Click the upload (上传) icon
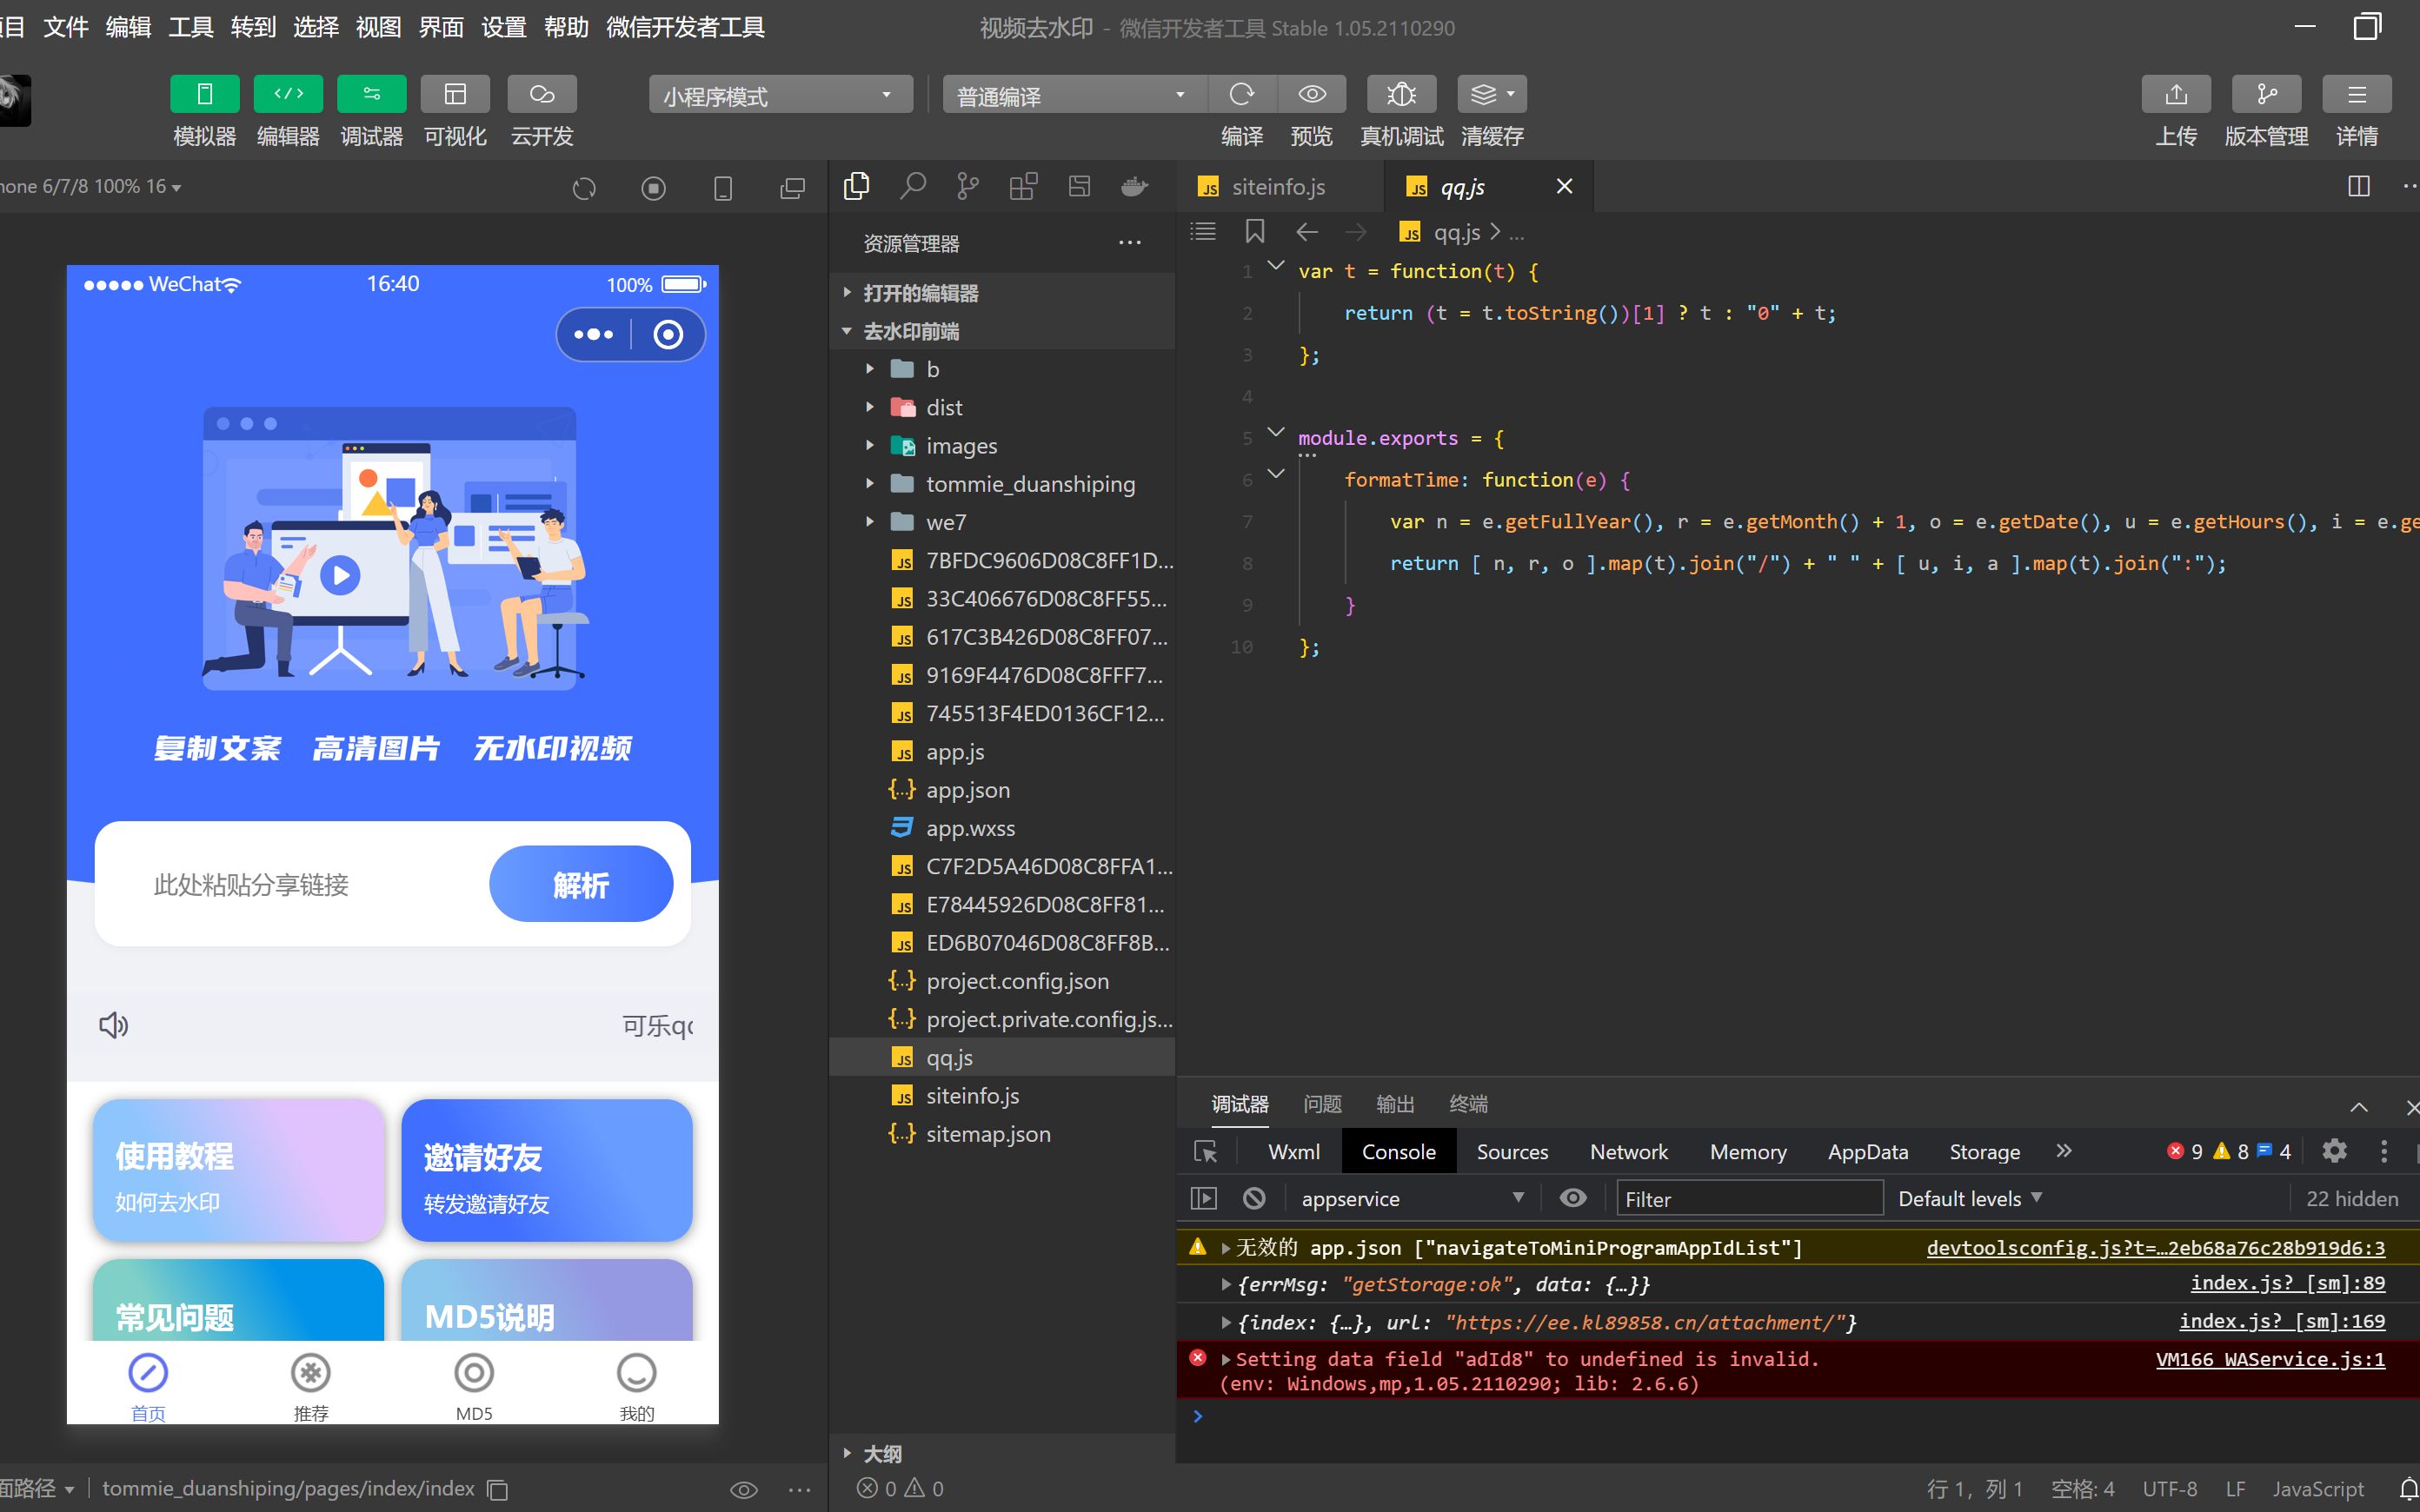The height and width of the screenshot is (1512, 2420). pos(2176,94)
